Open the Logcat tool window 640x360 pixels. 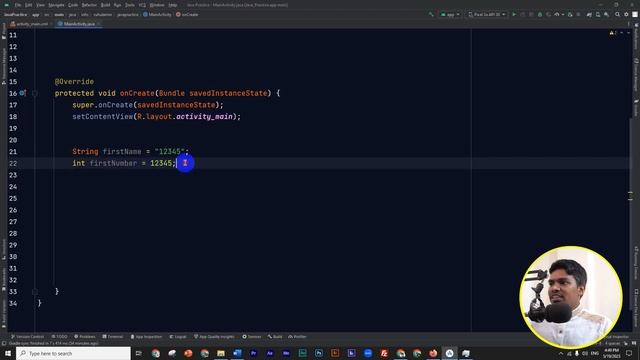[178, 336]
